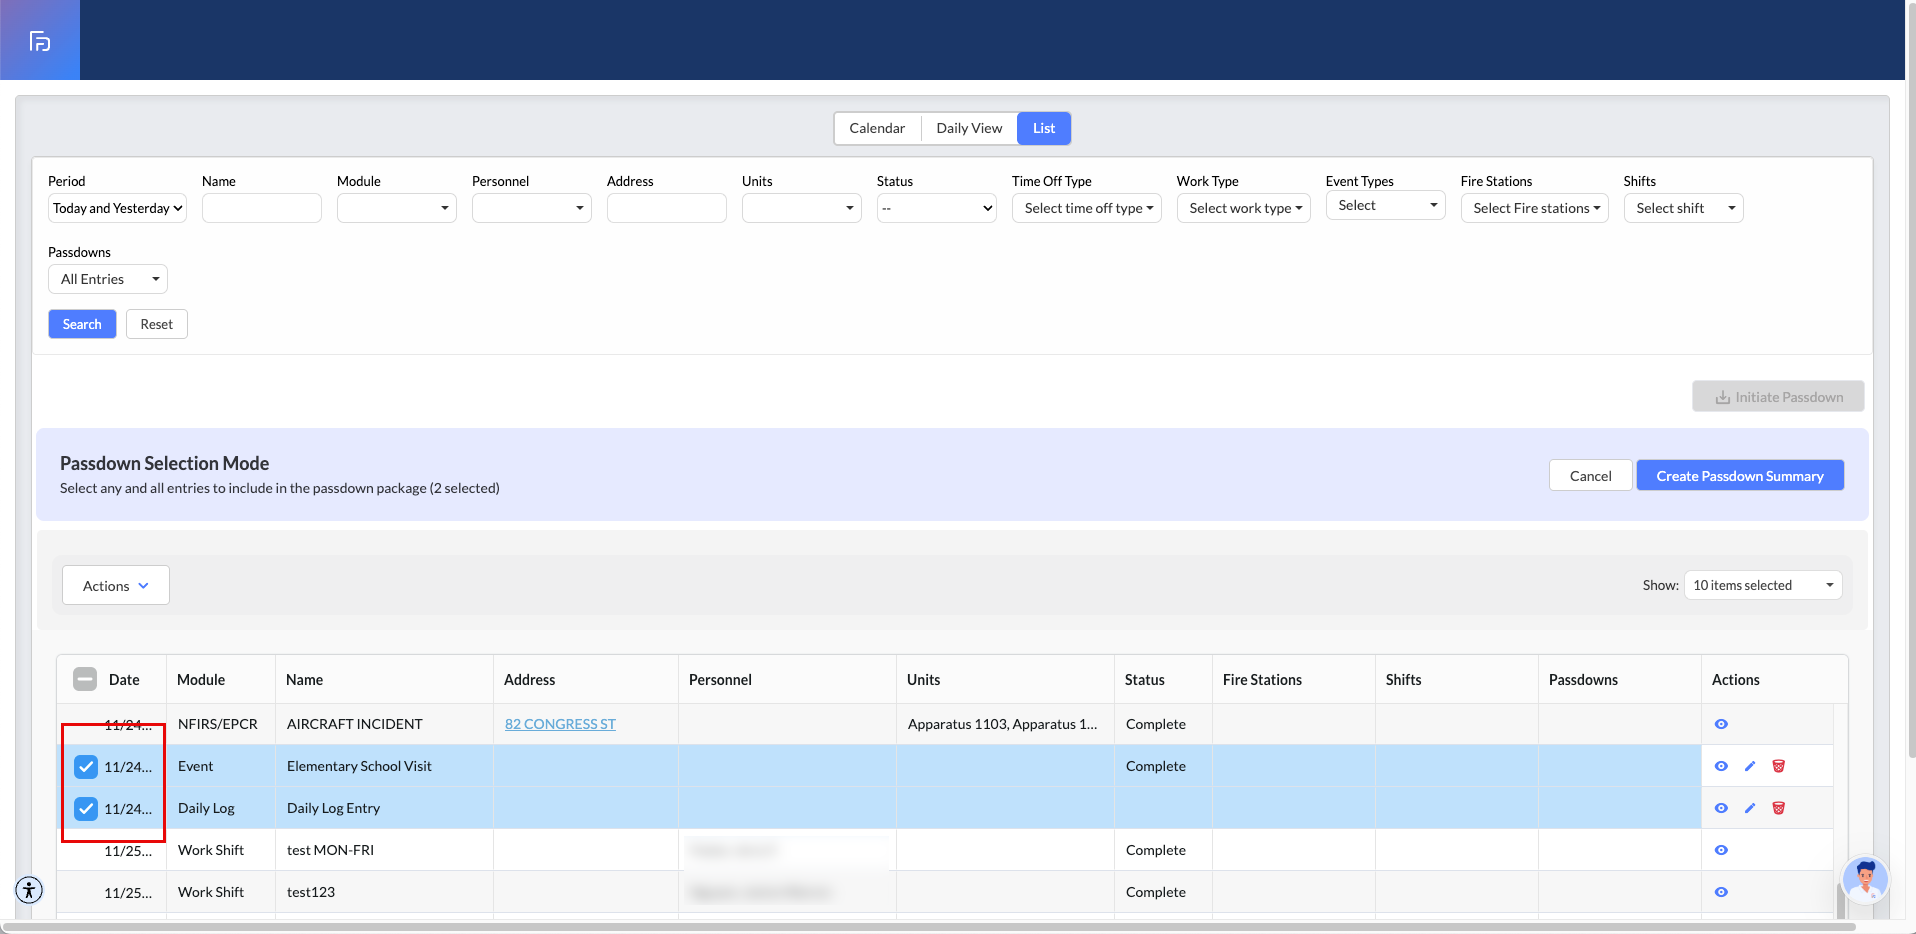Open the support chat avatar
Image resolution: width=1916 pixels, height=934 pixels.
[x=1864, y=880]
